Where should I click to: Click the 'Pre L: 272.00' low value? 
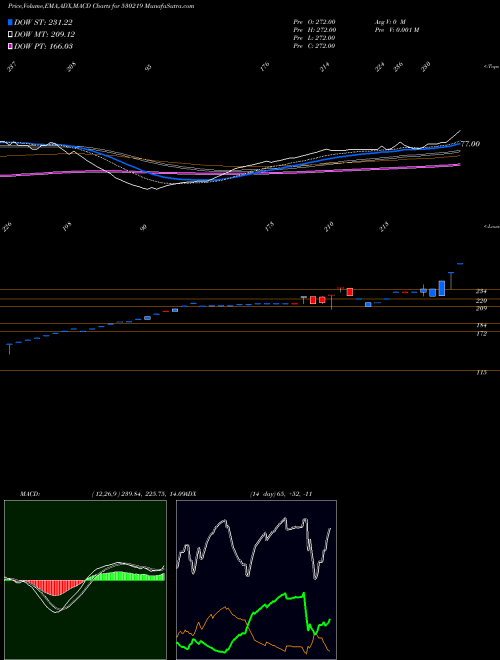coord(314,37)
